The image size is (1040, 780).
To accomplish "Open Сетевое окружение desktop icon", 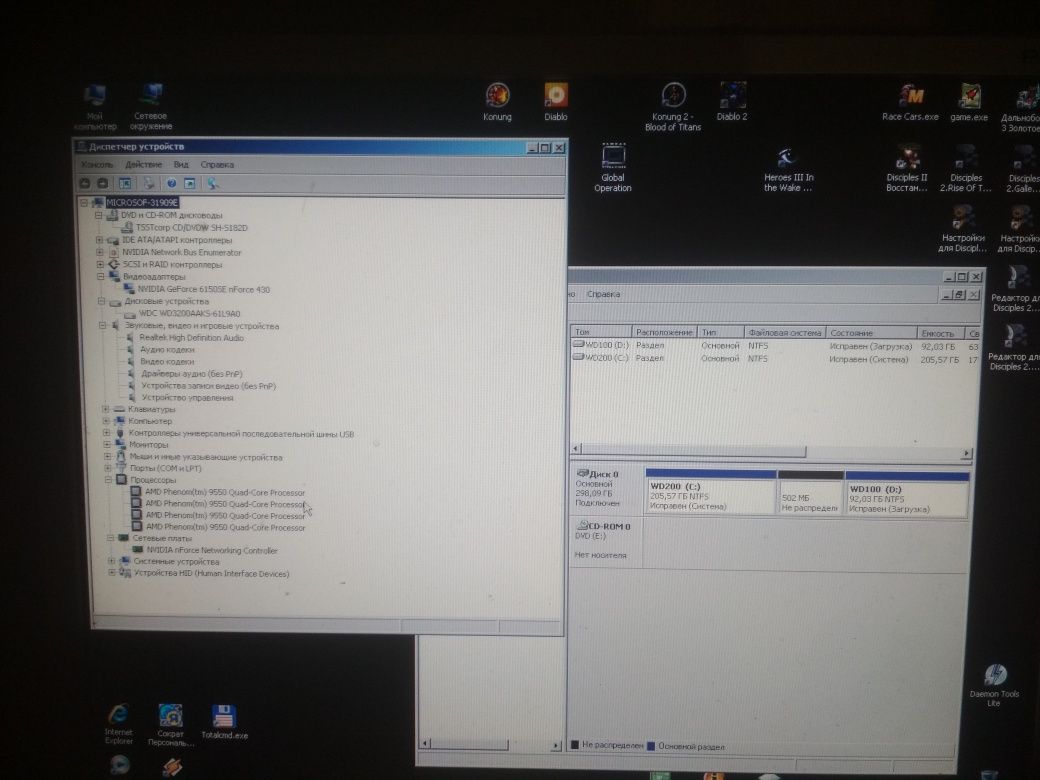I will click(151, 106).
